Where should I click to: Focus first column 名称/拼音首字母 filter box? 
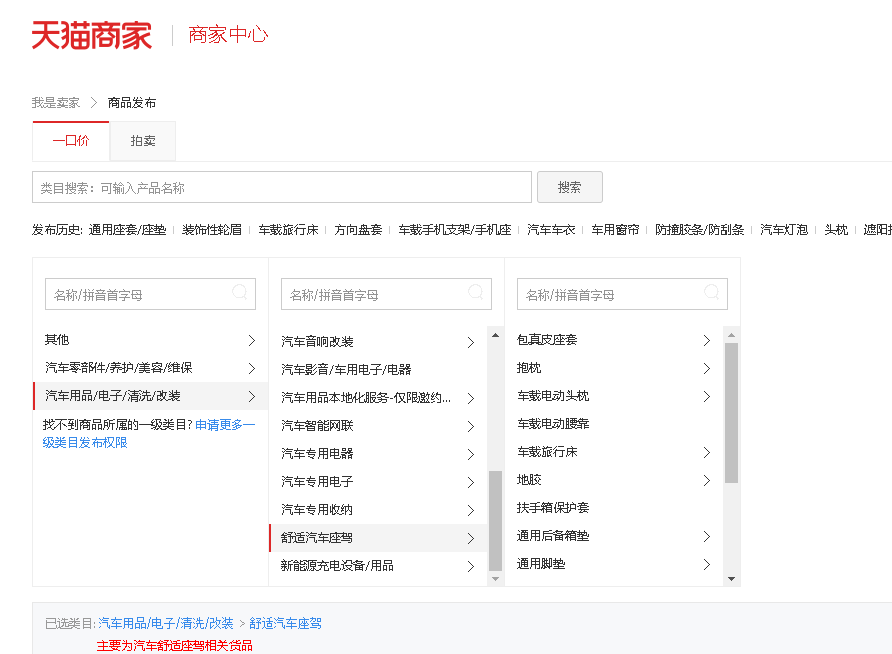pyautogui.click(x=150, y=294)
